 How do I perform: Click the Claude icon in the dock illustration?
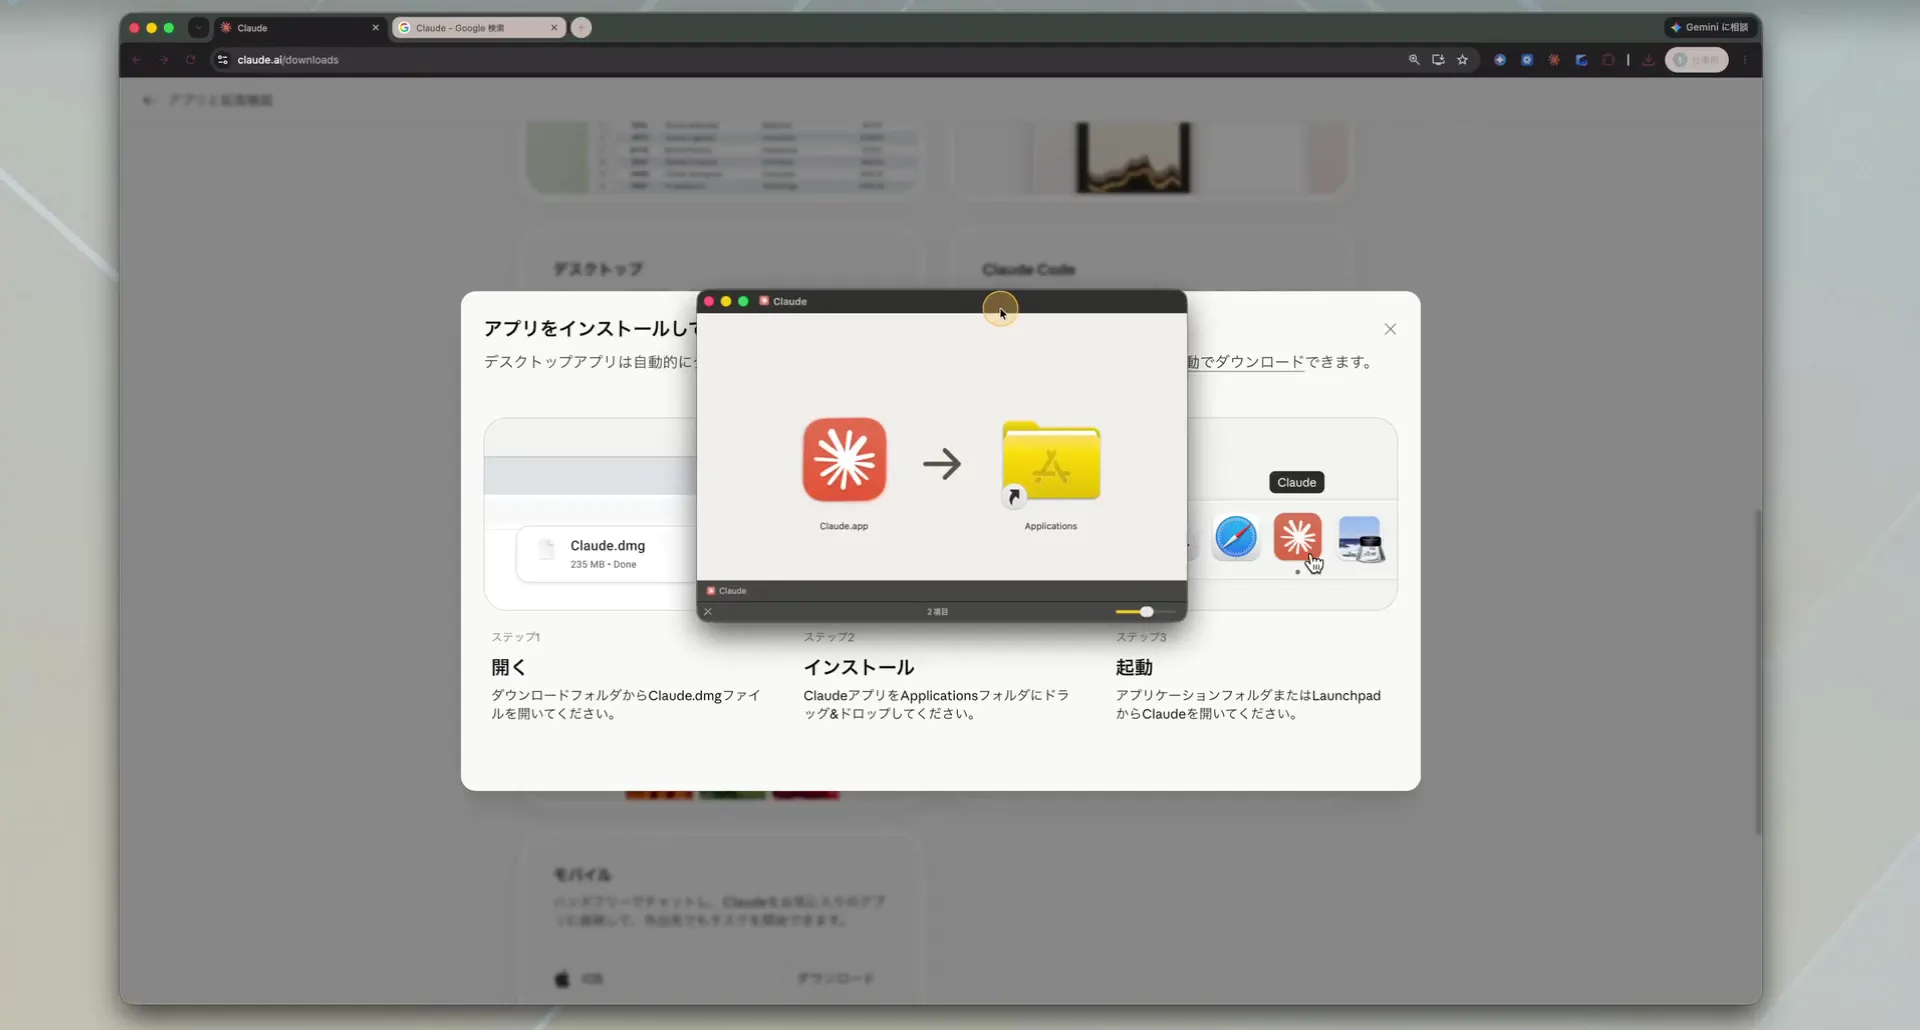(x=1297, y=538)
